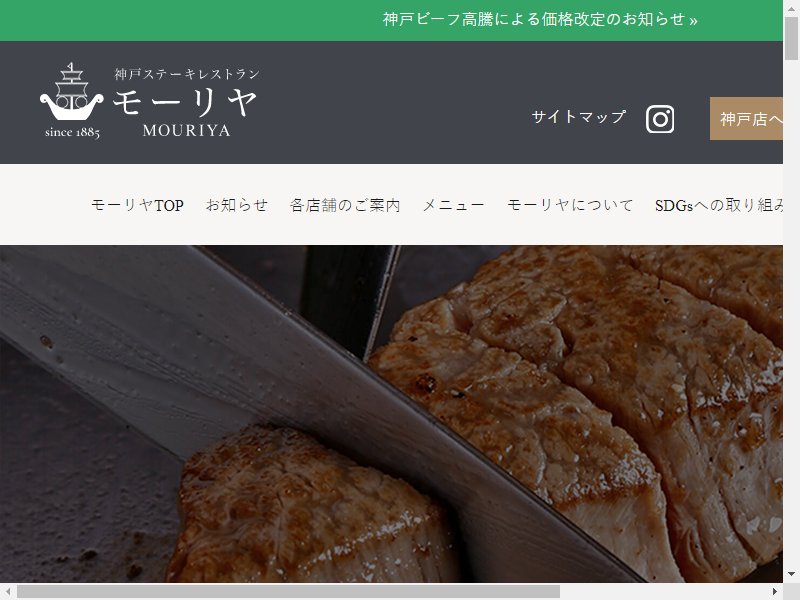
Task: Click the horizontal scrollbar right arrow
Action: [775, 591]
